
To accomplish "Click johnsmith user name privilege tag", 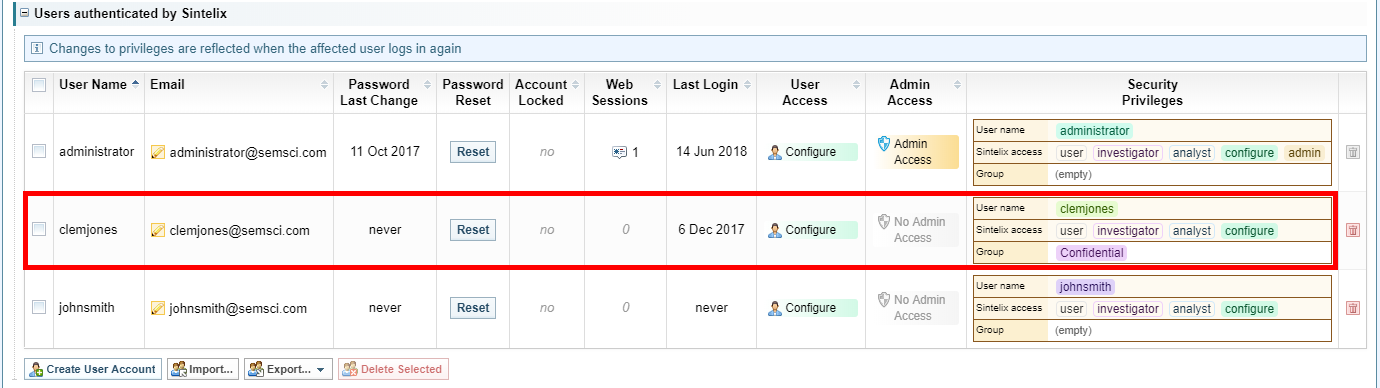I will pos(1085,287).
